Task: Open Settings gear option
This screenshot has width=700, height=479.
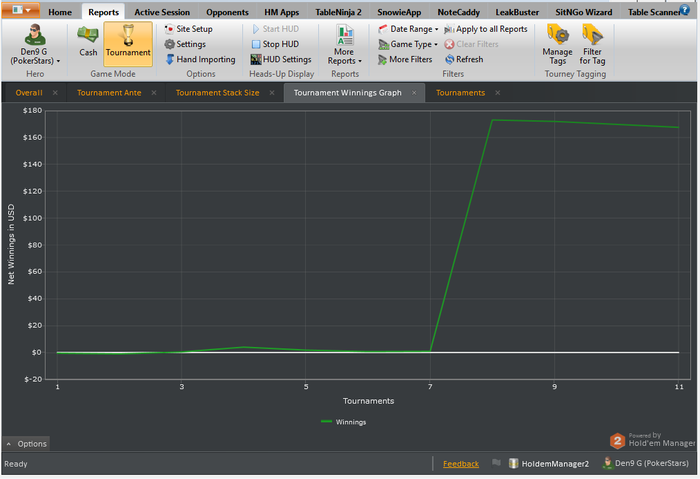Action: click(x=185, y=44)
